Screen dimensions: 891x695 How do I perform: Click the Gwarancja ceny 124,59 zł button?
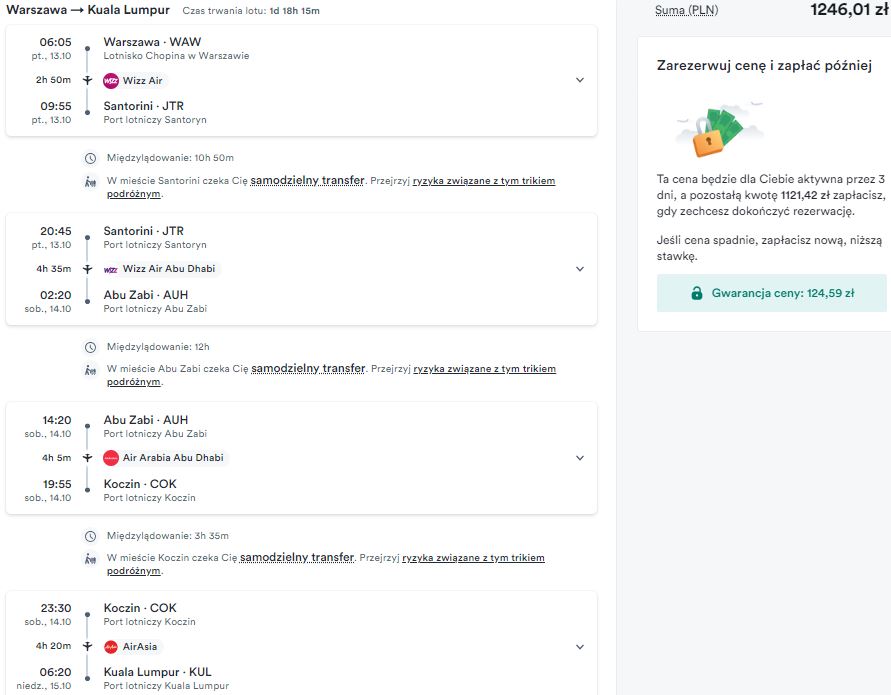772,293
